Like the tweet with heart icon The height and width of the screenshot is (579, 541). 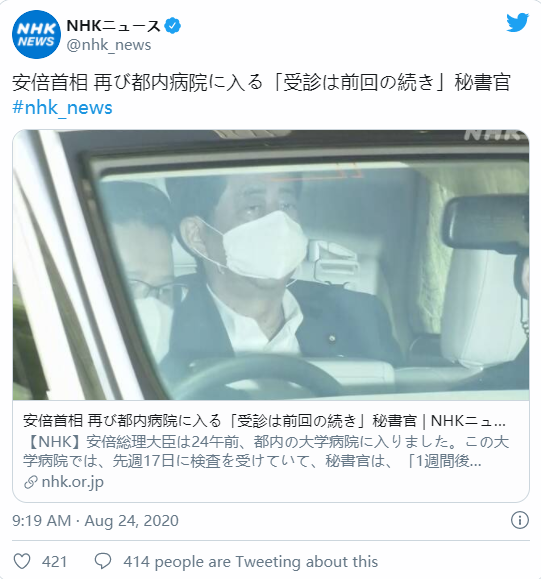click(22, 562)
